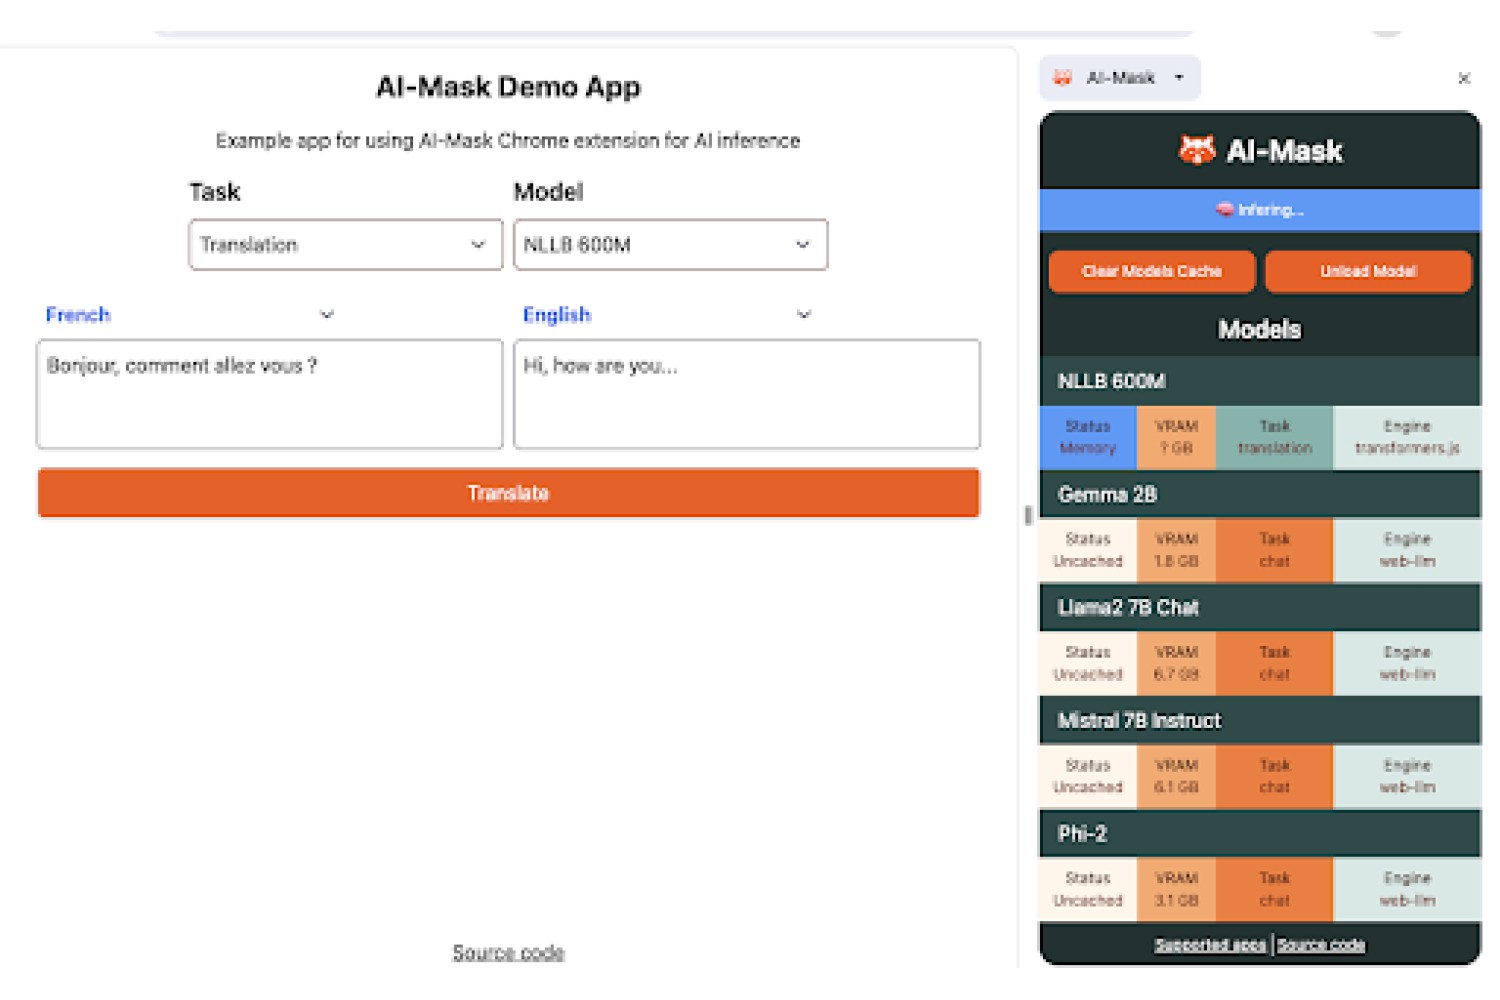Close the side panel with the X button
Viewport: 1500px width, 1000px height.
pyautogui.click(x=1464, y=78)
